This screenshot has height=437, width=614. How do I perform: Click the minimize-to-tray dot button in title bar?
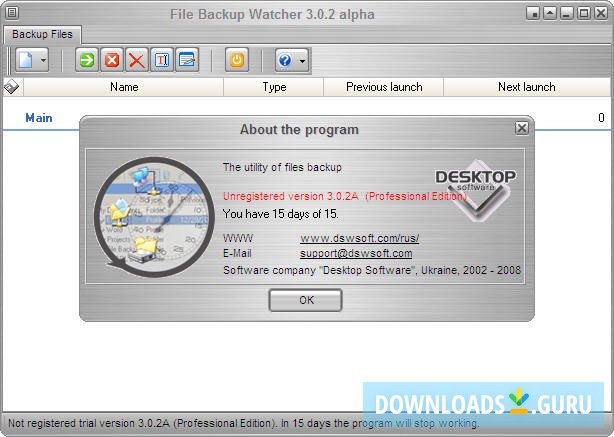[533, 13]
